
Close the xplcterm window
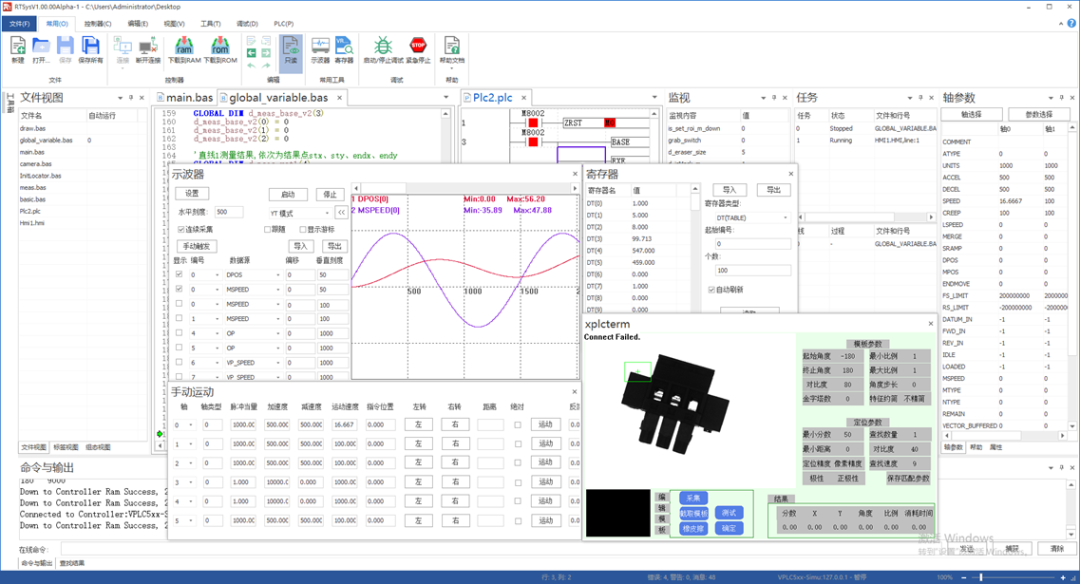(x=931, y=324)
